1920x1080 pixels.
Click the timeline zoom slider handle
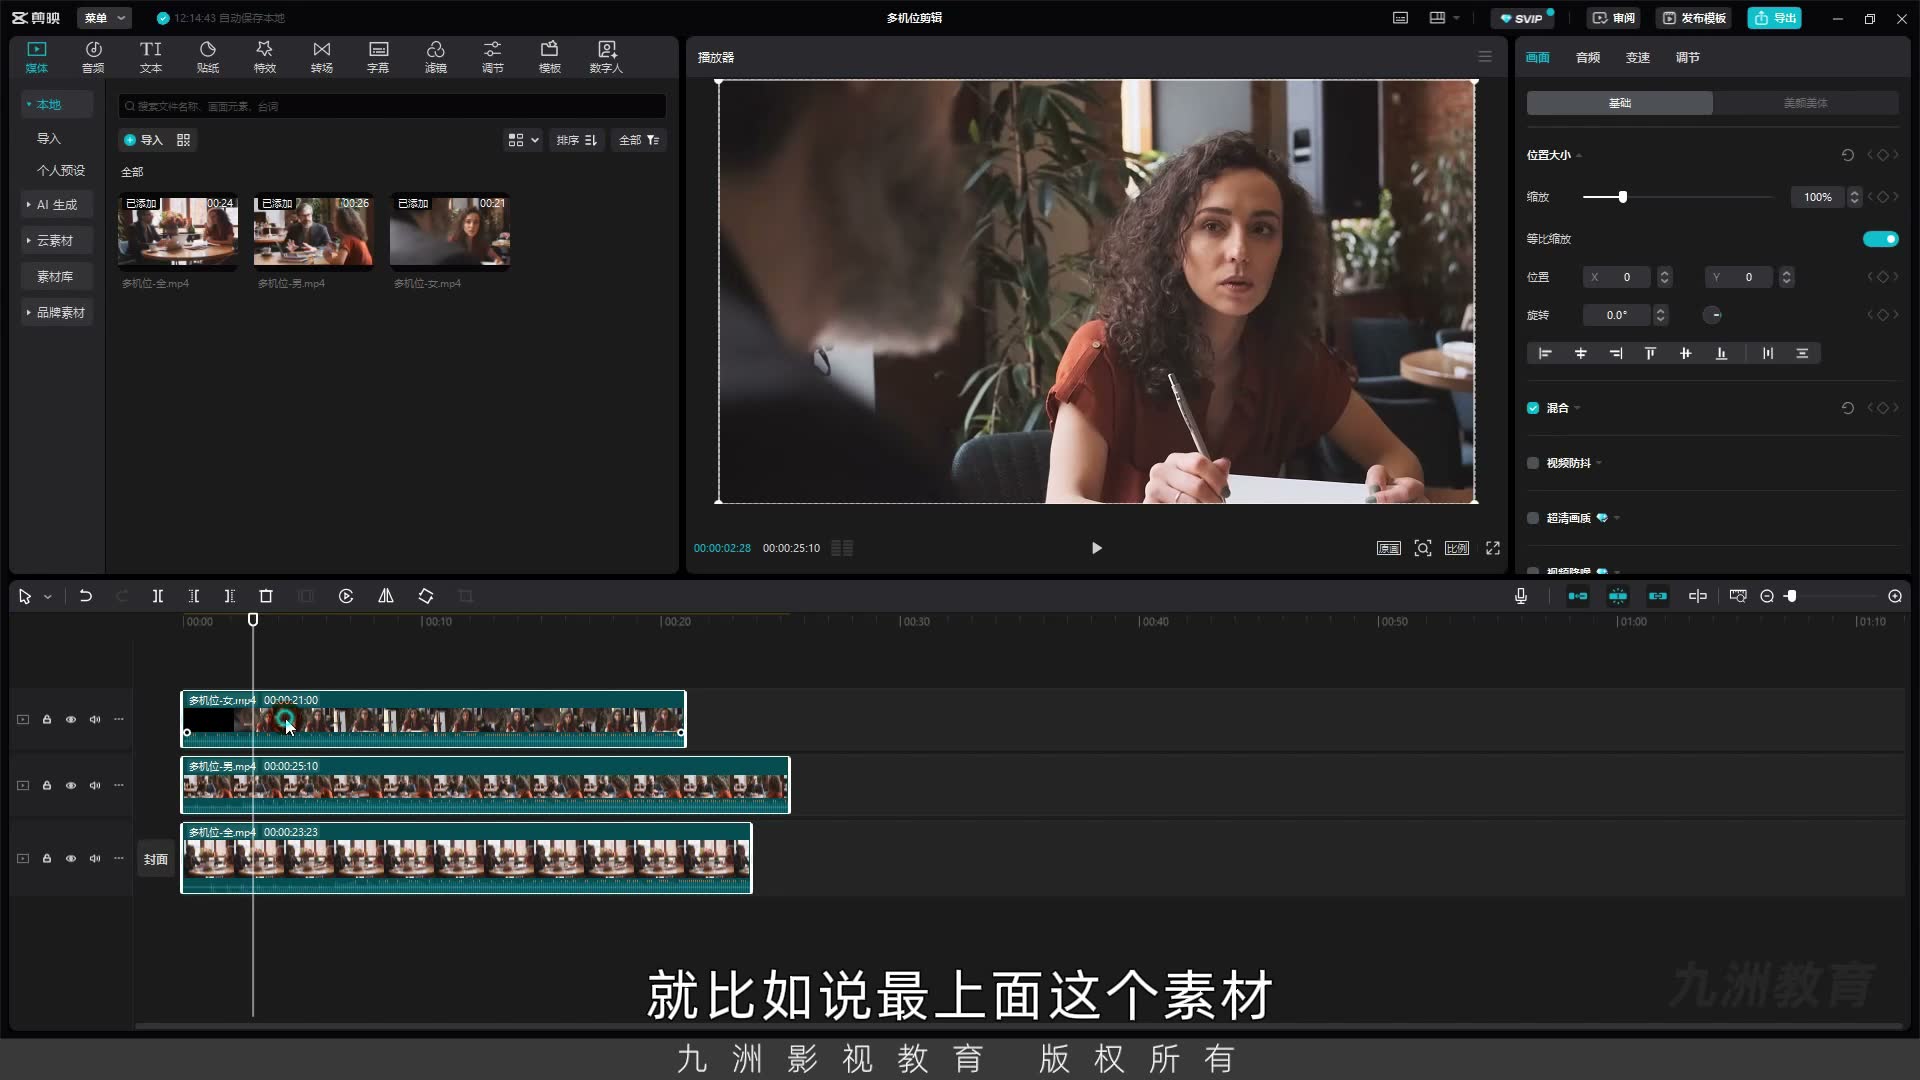pyautogui.click(x=1792, y=596)
